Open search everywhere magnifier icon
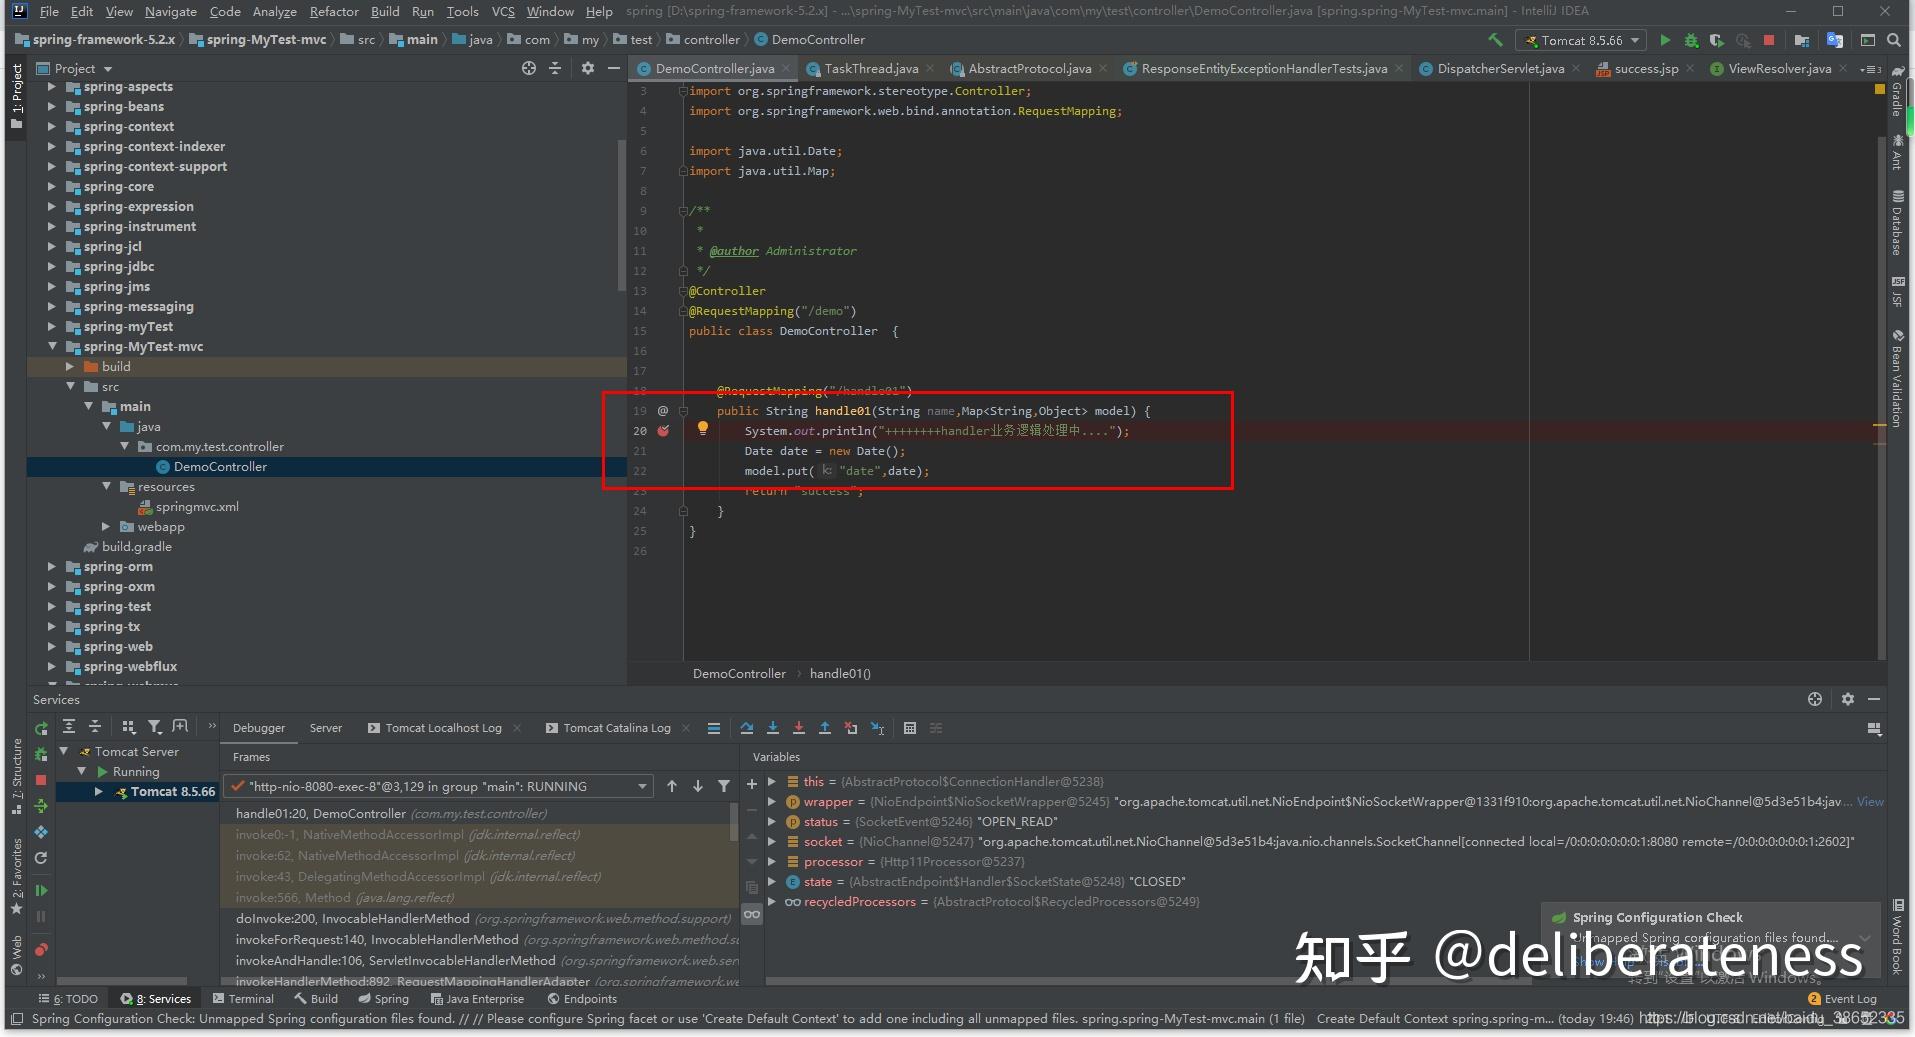 [1893, 40]
